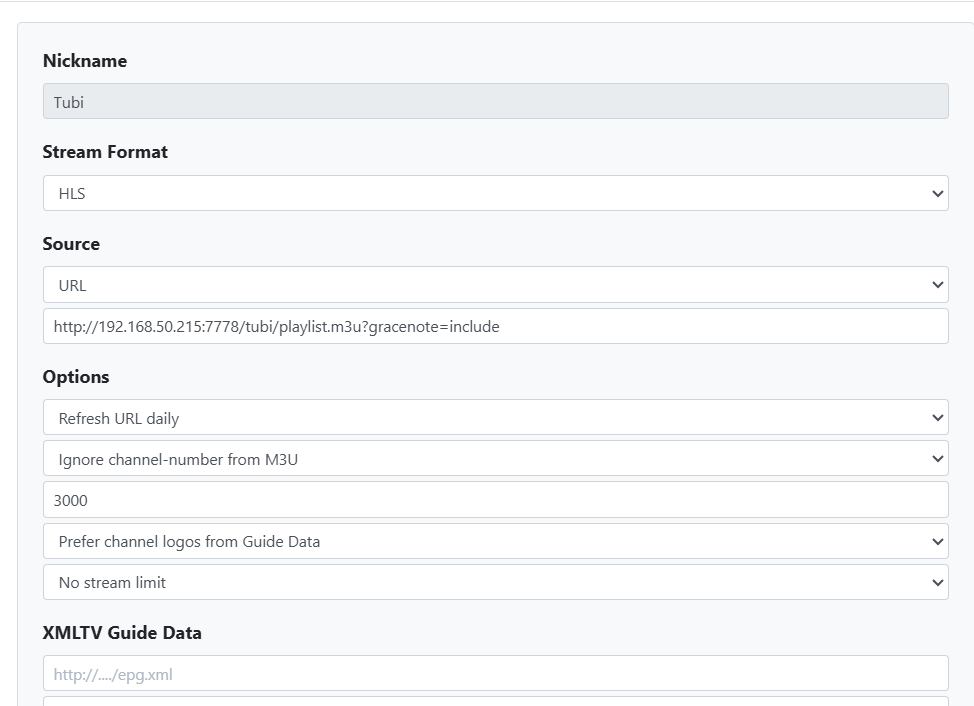Click the chevron arrow on the HLS selector

[x=937, y=193]
